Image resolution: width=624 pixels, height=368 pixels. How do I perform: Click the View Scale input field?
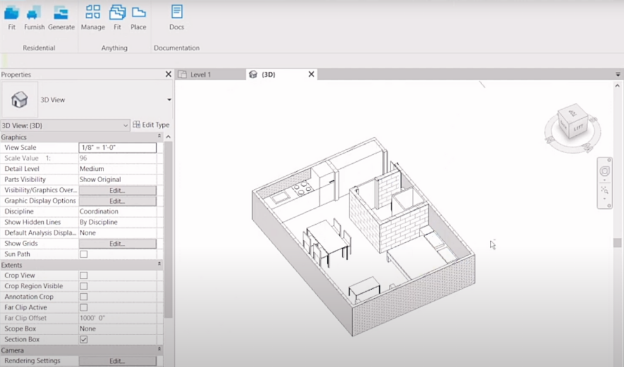click(x=117, y=148)
